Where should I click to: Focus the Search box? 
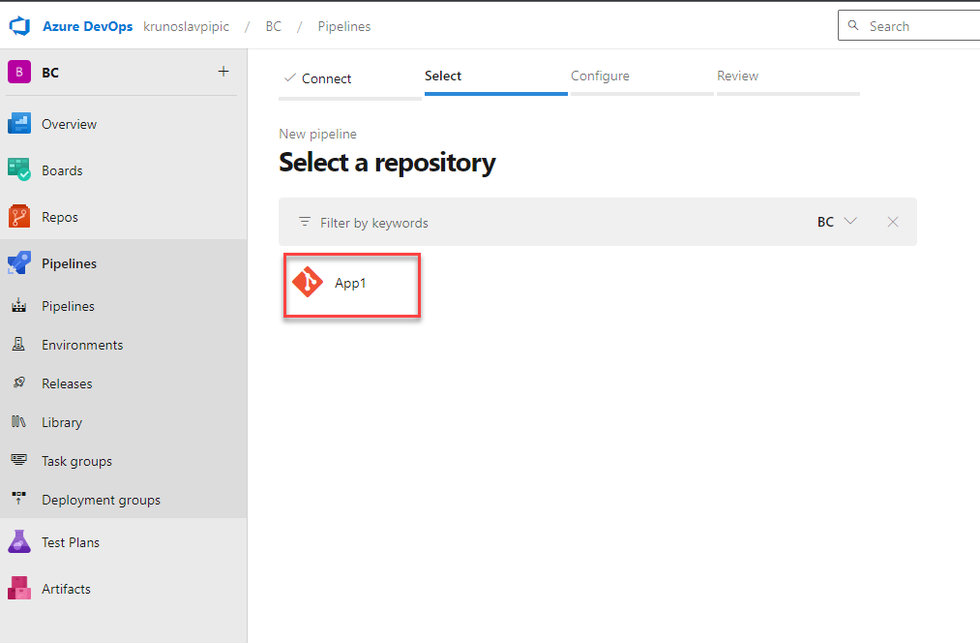pyautogui.click(x=909, y=26)
